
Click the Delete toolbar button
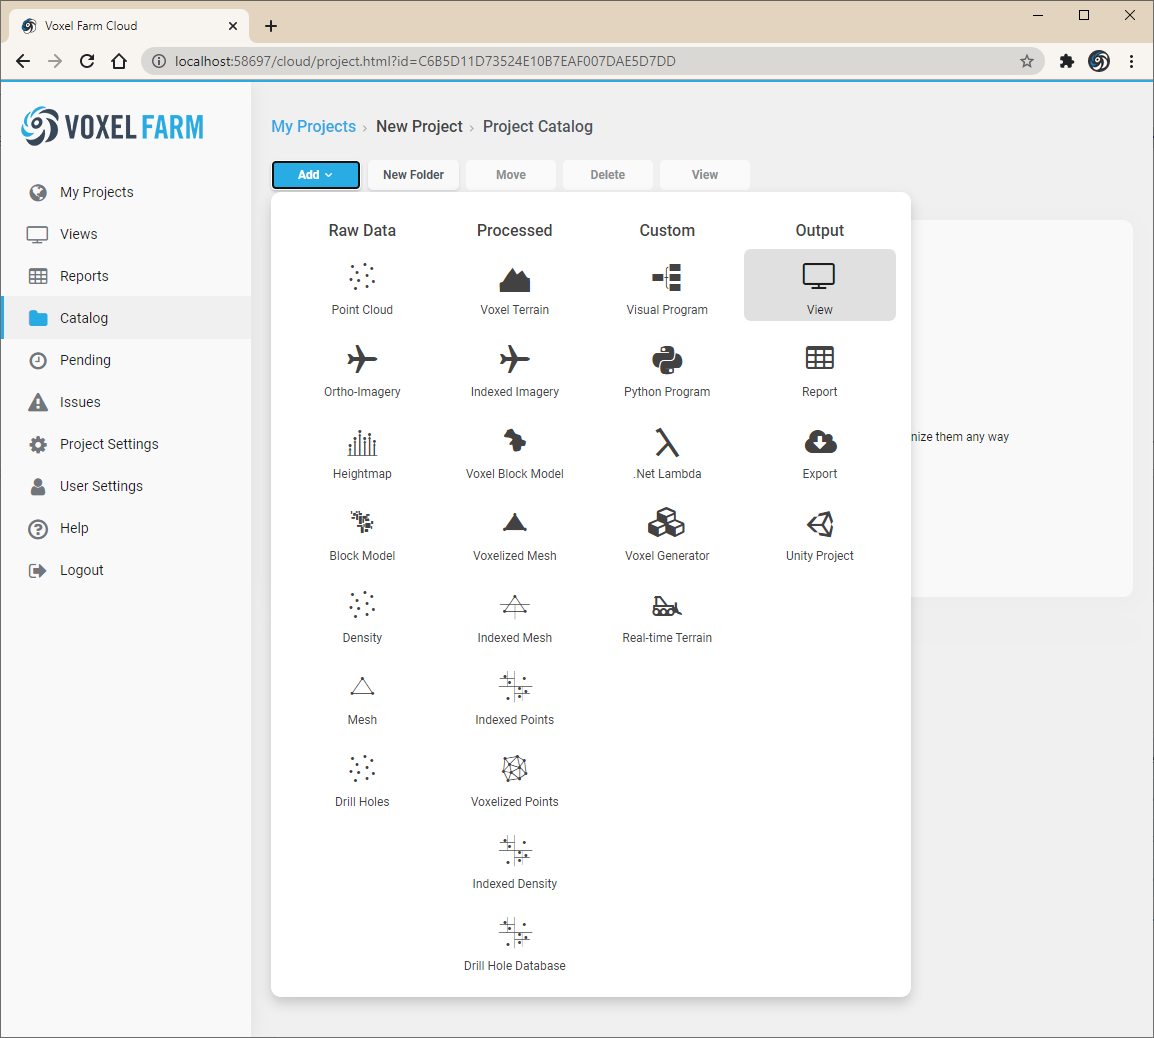coord(607,174)
